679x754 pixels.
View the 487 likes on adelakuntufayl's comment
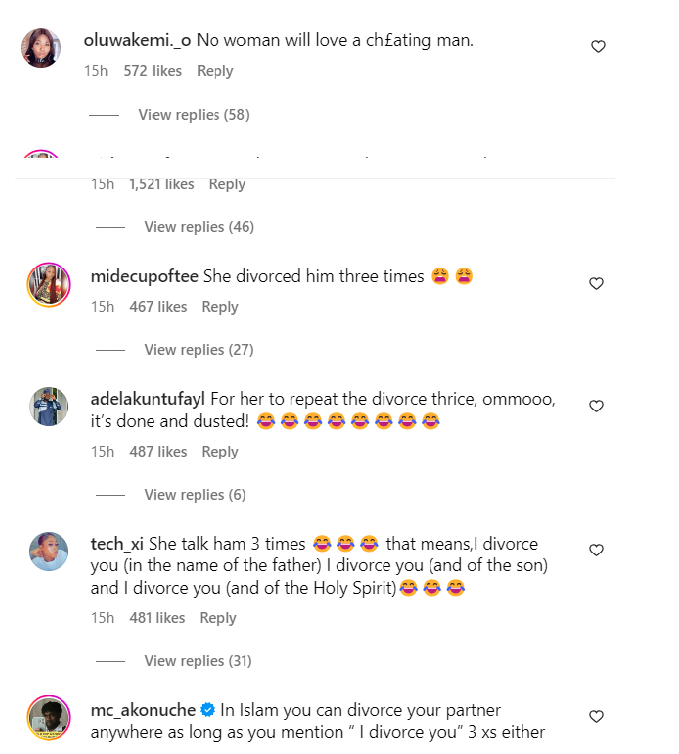pyautogui.click(x=158, y=452)
